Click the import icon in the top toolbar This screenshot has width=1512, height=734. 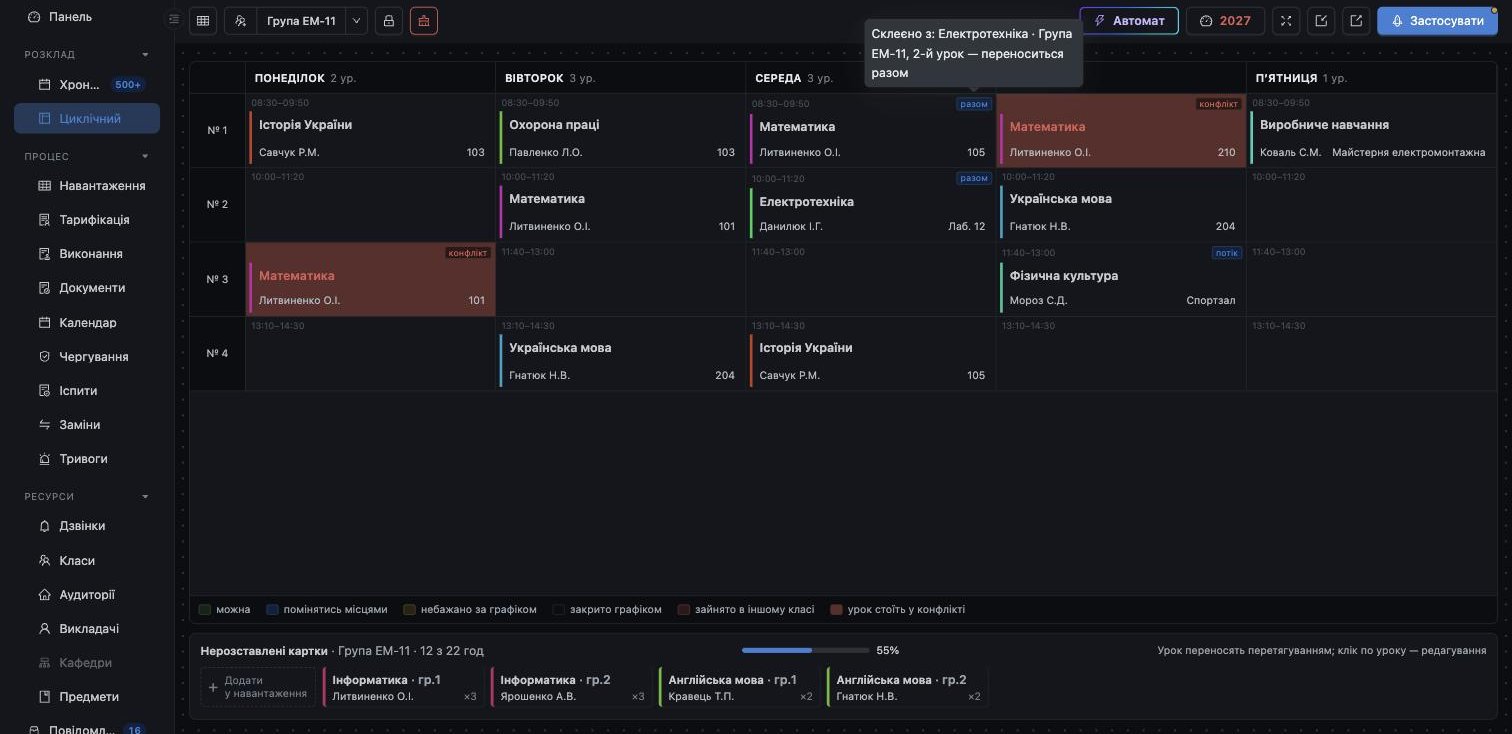click(1321, 21)
